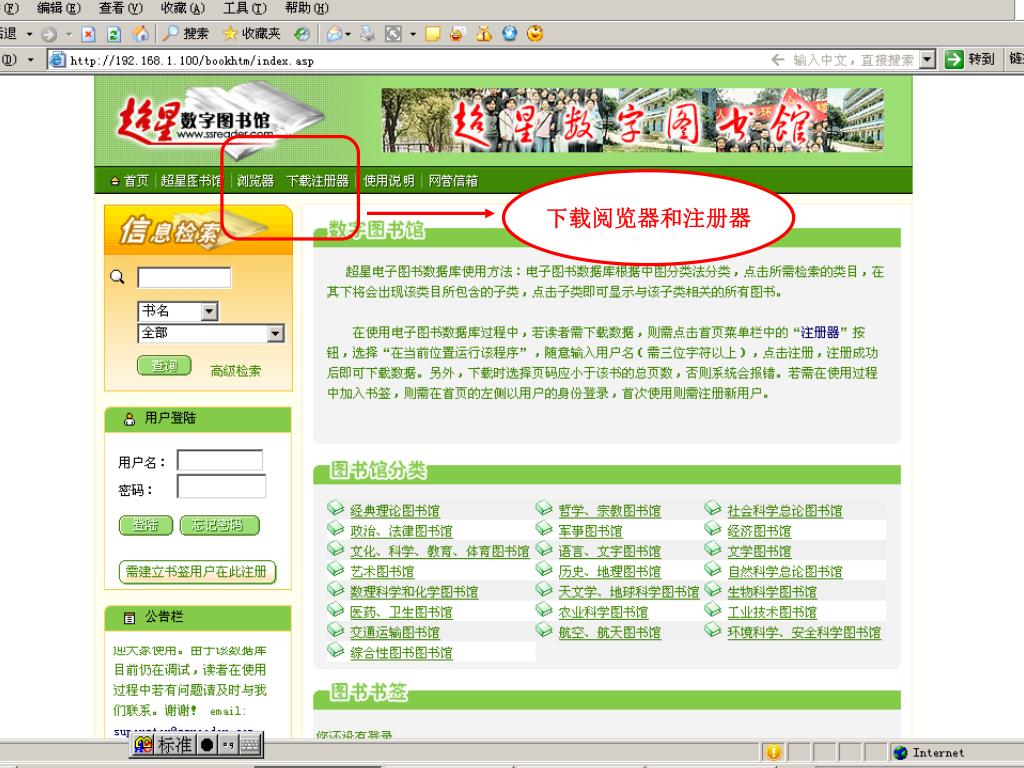Go to the browser Home icon

pos(141,34)
